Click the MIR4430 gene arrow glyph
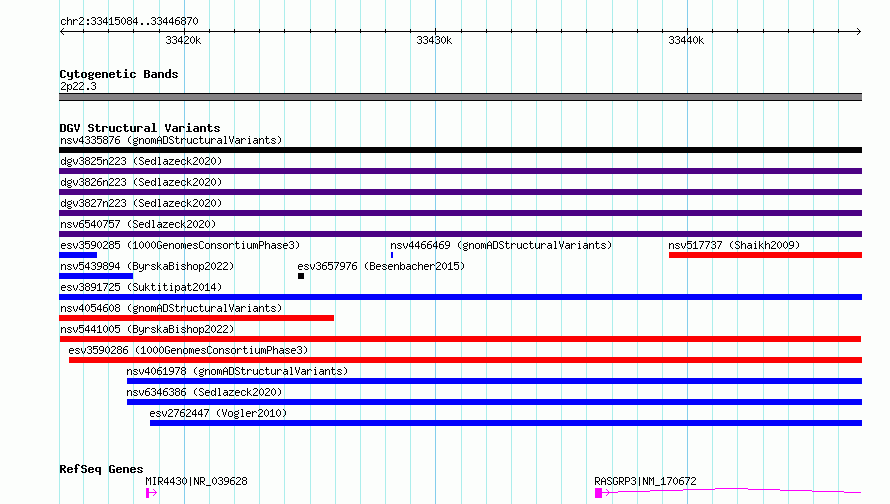This screenshot has height=504, width=890. (152, 493)
